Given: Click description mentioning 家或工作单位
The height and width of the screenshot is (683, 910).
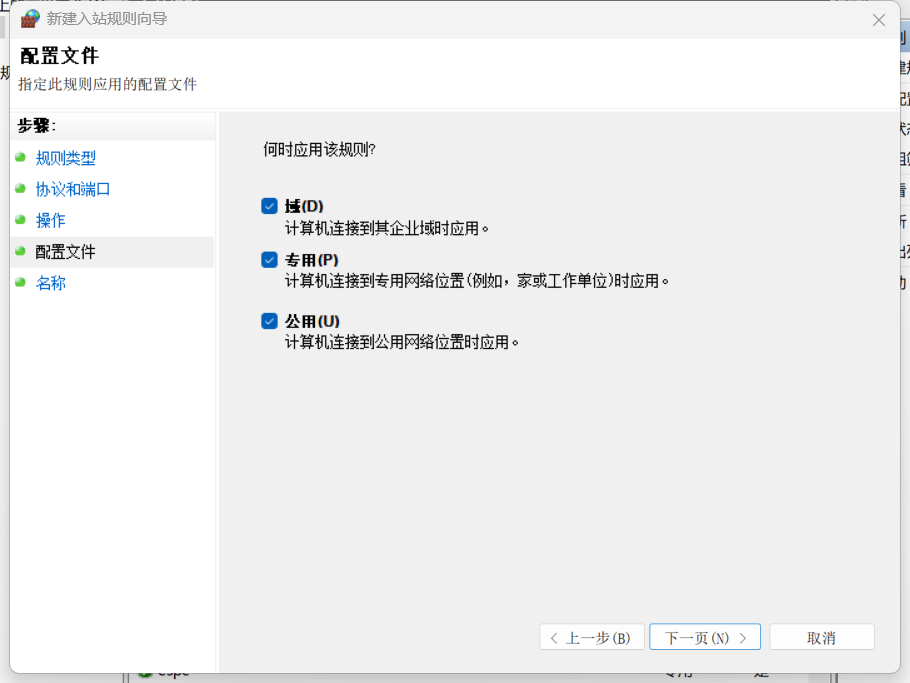Looking at the screenshot, I should click(x=476, y=281).
